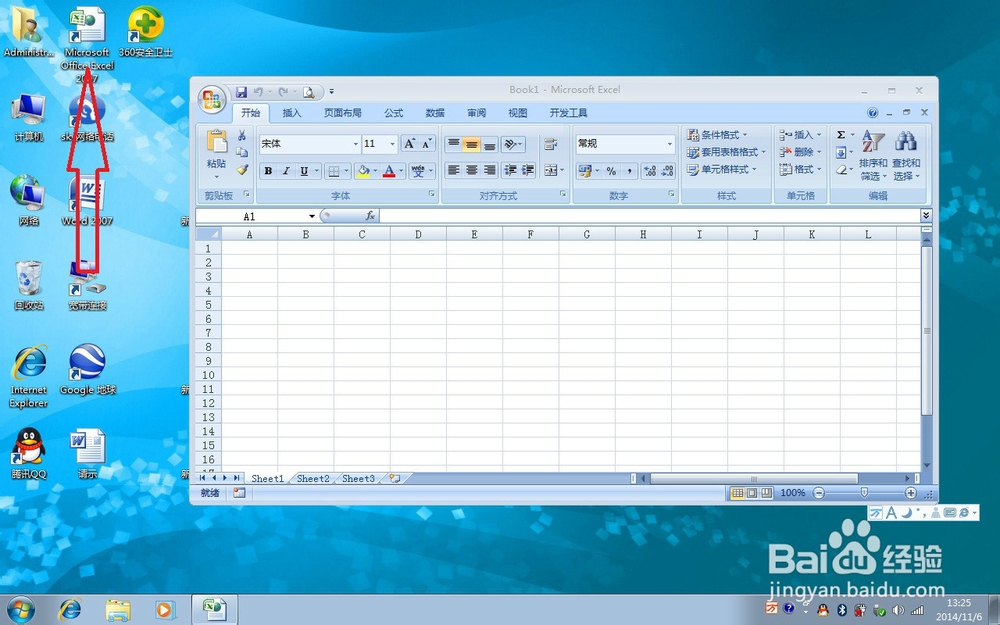Click the Percent Style icon
The width and height of the screenshot is (1000, 625).
611,170
